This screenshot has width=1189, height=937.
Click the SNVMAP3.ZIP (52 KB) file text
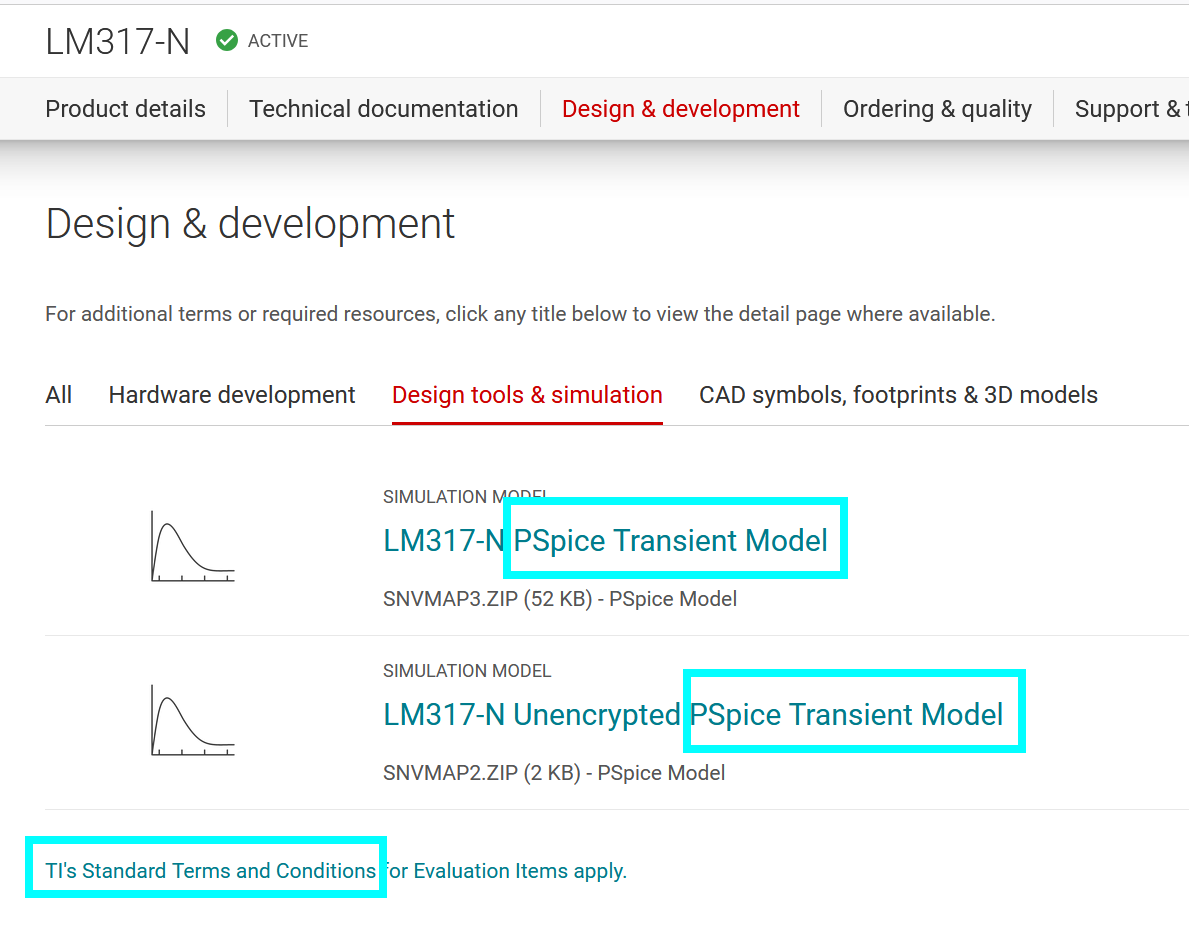pyautogui.click(x=560, y=599)
